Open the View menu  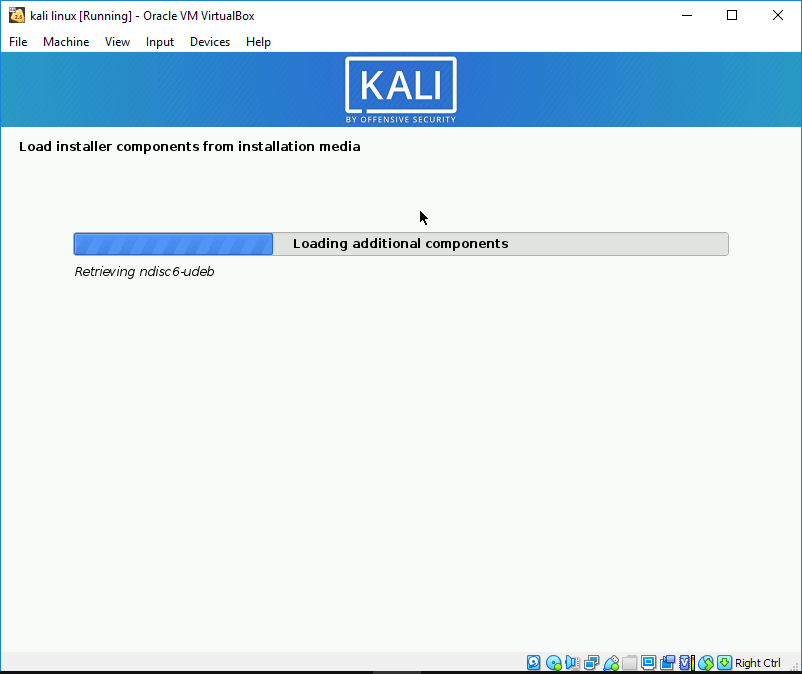[x=117, y=42]
